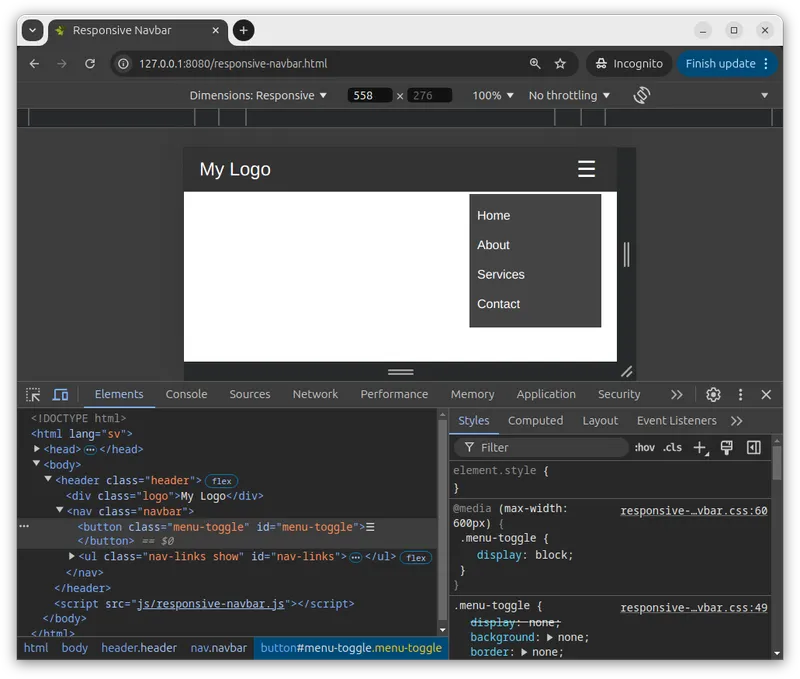Click the rotate viewport icon
This screenshot has height=679, width=800.
[x=642, y=95]
